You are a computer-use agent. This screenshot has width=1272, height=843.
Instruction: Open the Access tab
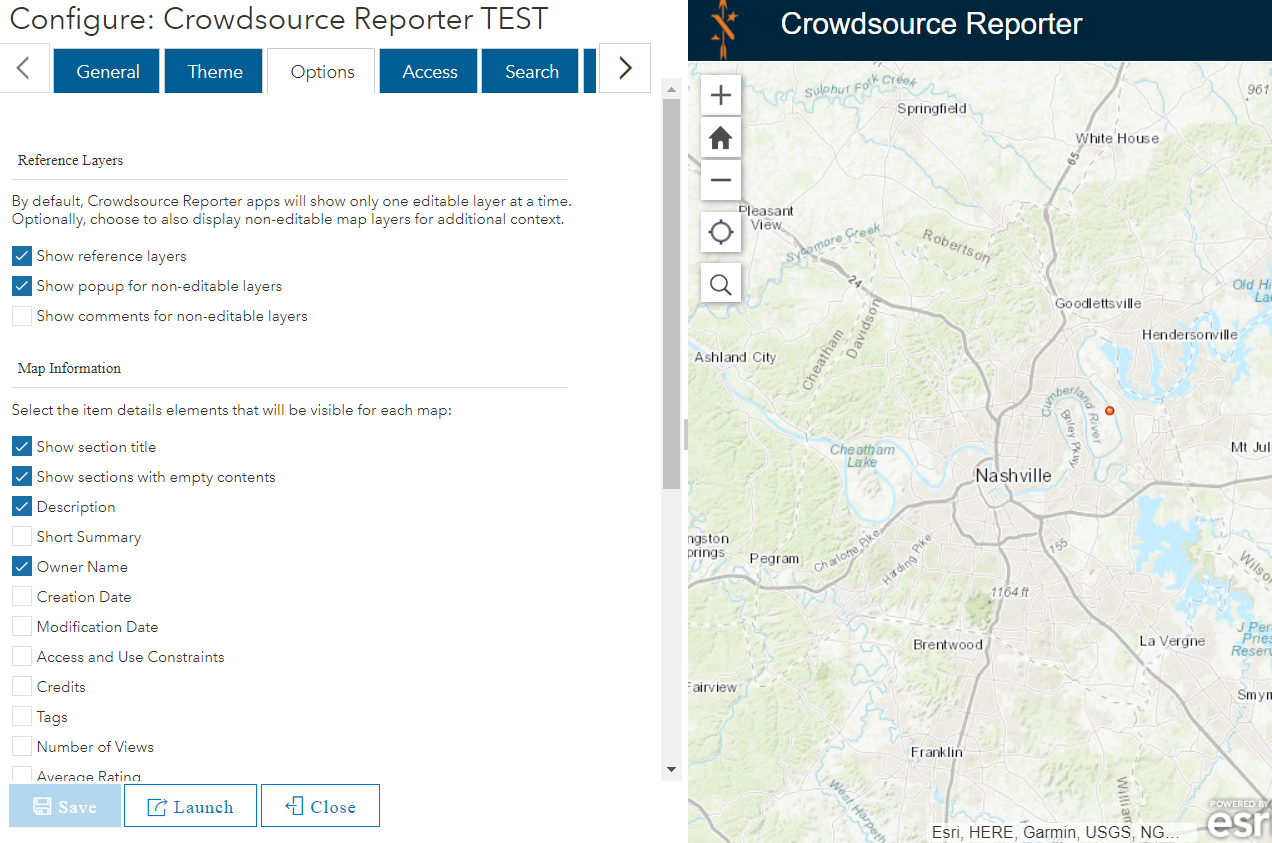(x=428, y=71)
